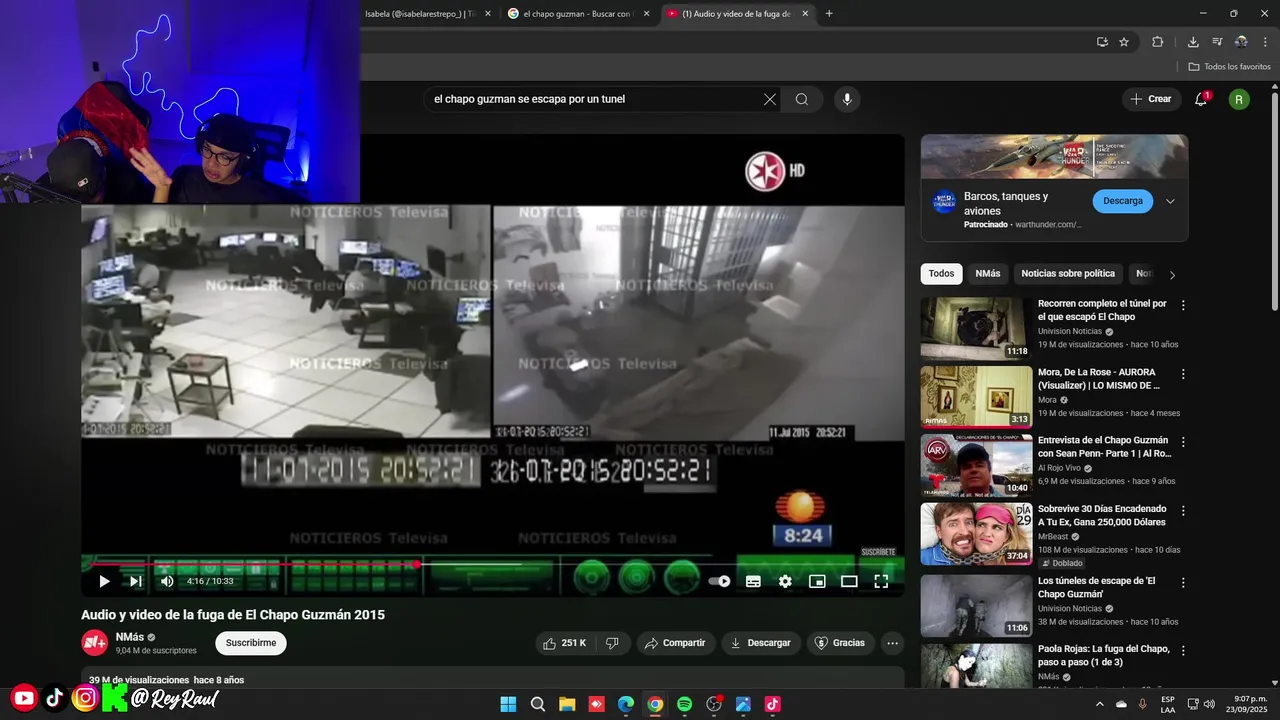Open the Windows Start menu
Viewport: 1280px width, 720px height.
[508, 704]
